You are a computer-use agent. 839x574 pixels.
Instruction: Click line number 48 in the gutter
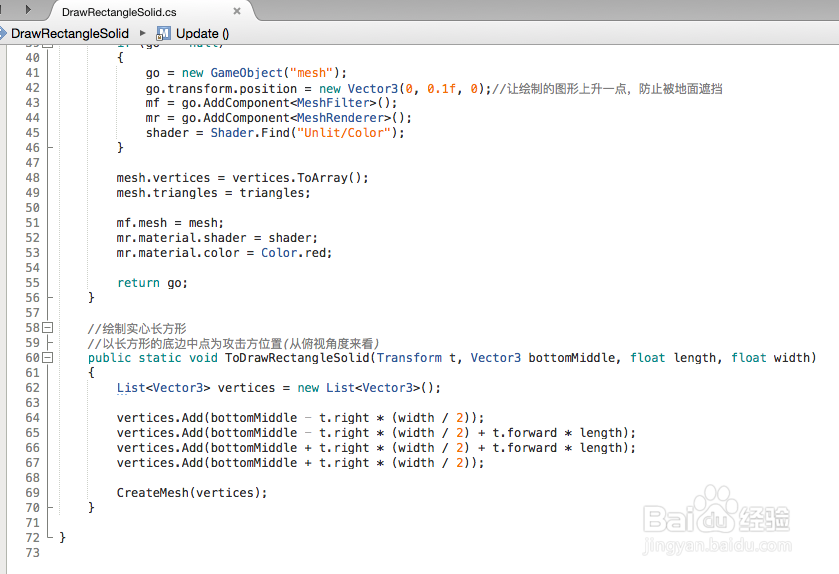click(x=32, y=178)
